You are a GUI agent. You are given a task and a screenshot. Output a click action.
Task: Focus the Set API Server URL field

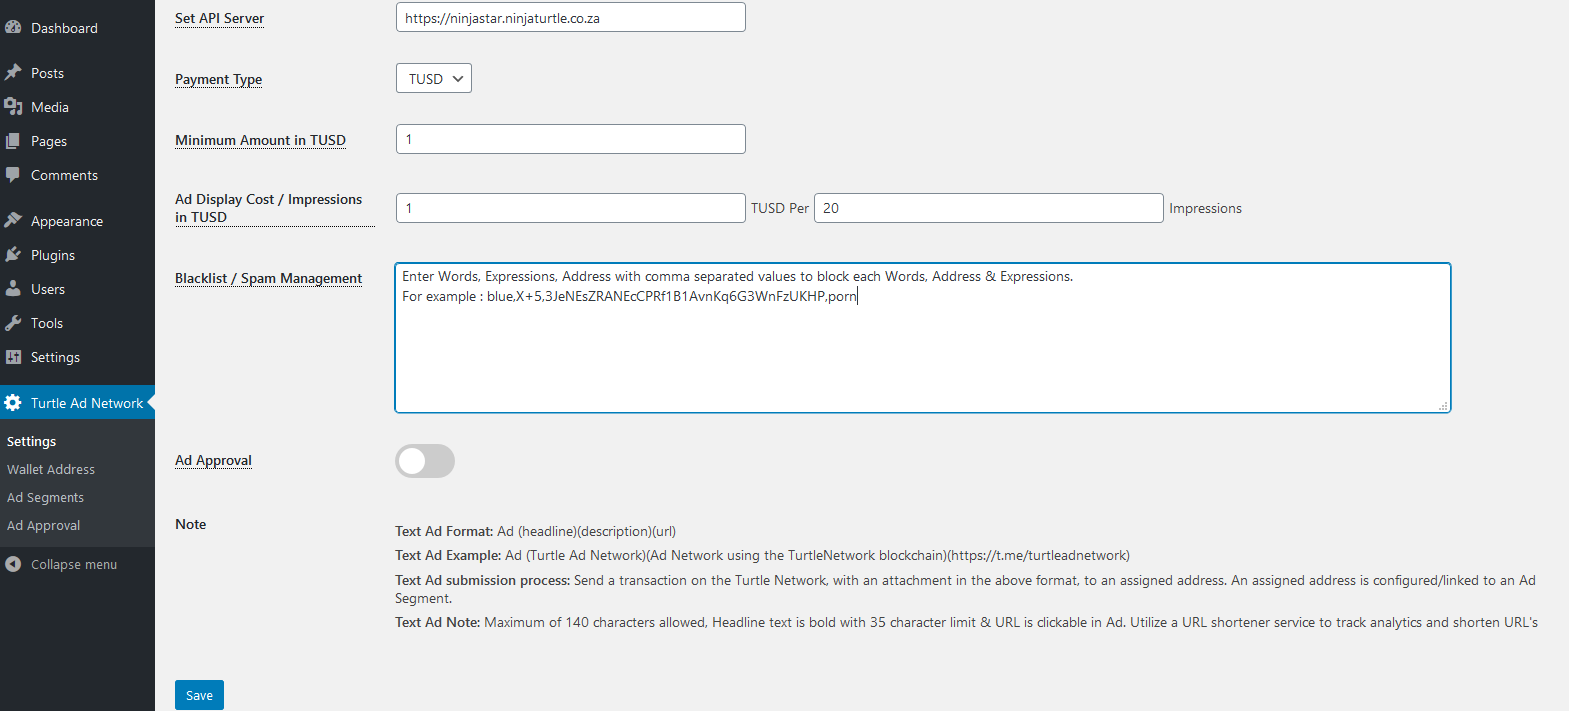[571, 17]
